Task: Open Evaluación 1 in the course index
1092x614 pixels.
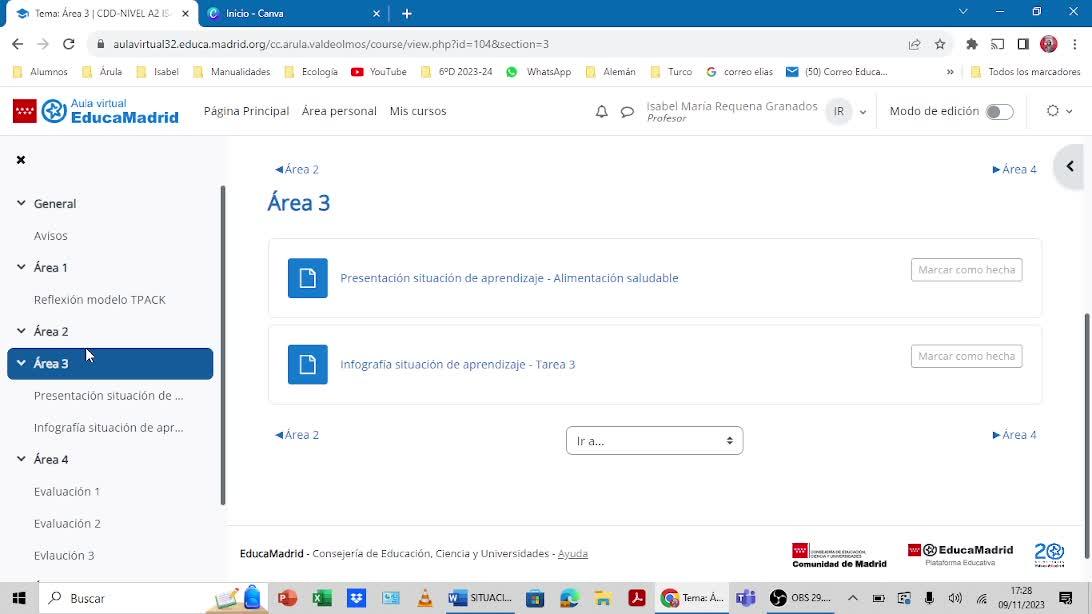Action: 67,491
